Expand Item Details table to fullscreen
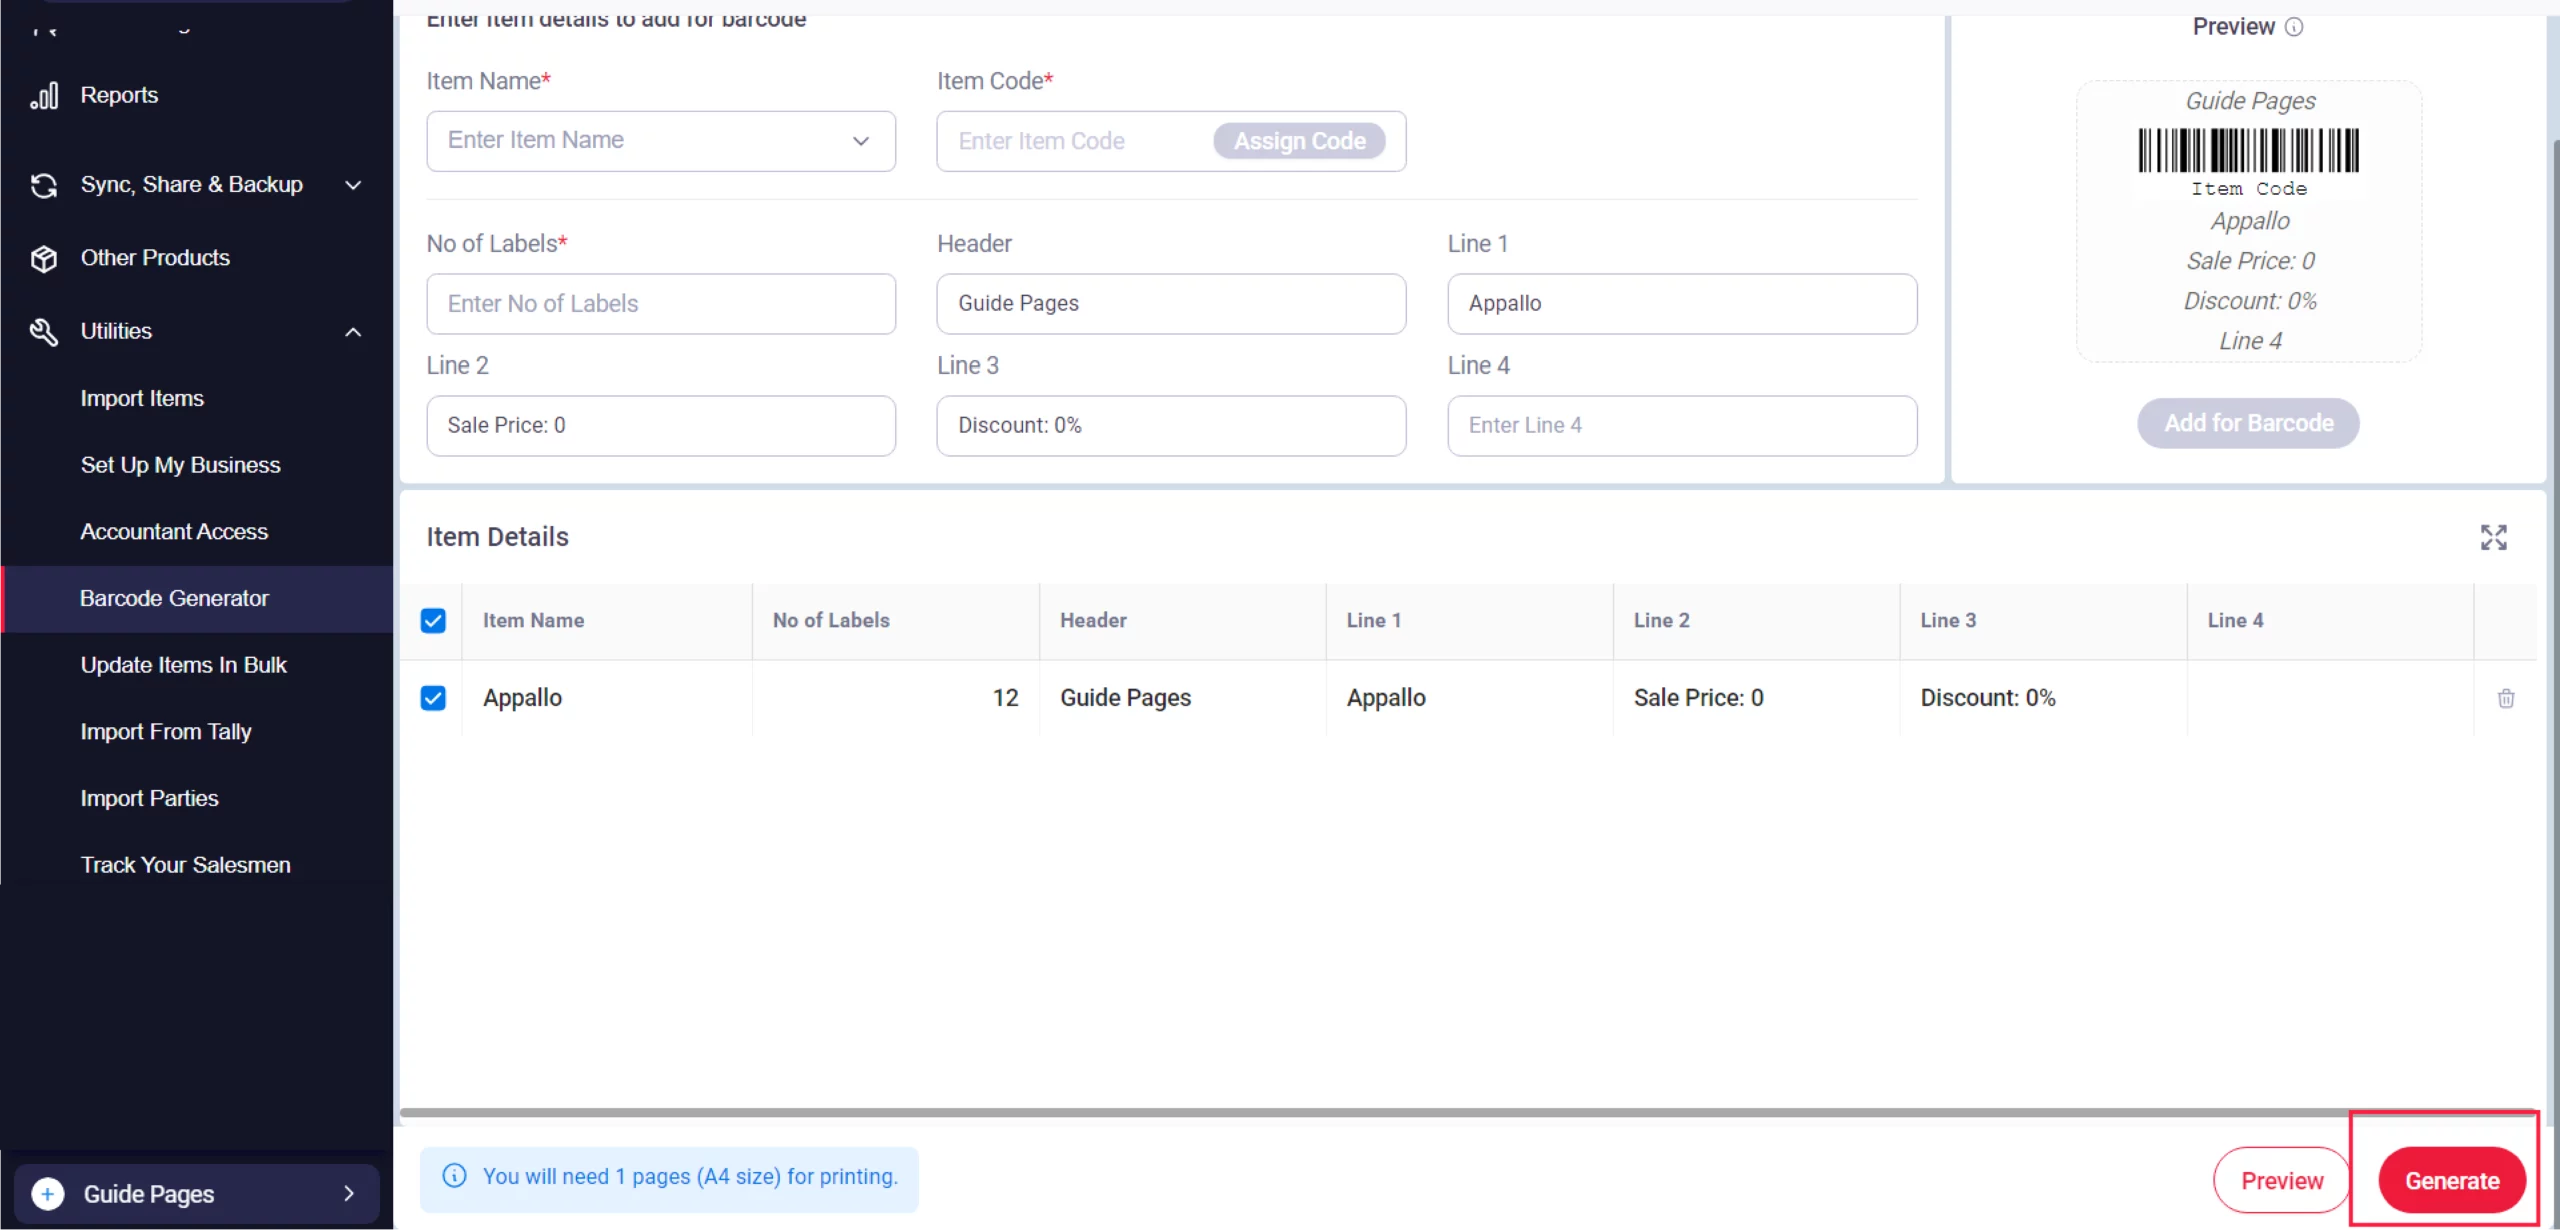This screenshot has width=2560, height=1230. tap(2493, 537)
